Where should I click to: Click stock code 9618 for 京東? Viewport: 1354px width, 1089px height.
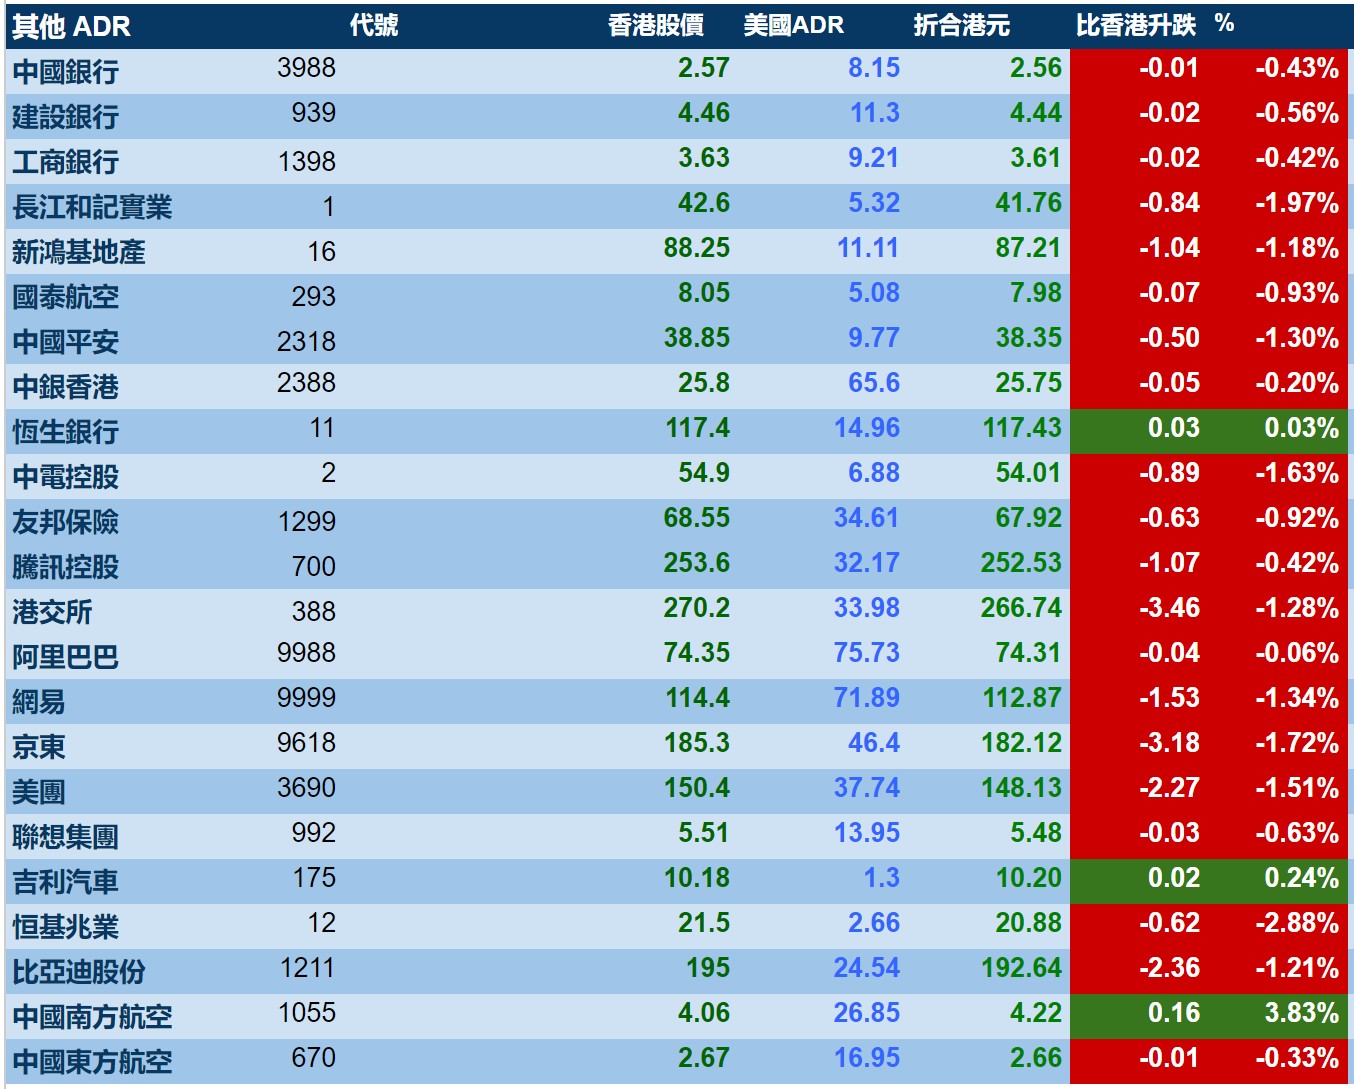(306, 743)
